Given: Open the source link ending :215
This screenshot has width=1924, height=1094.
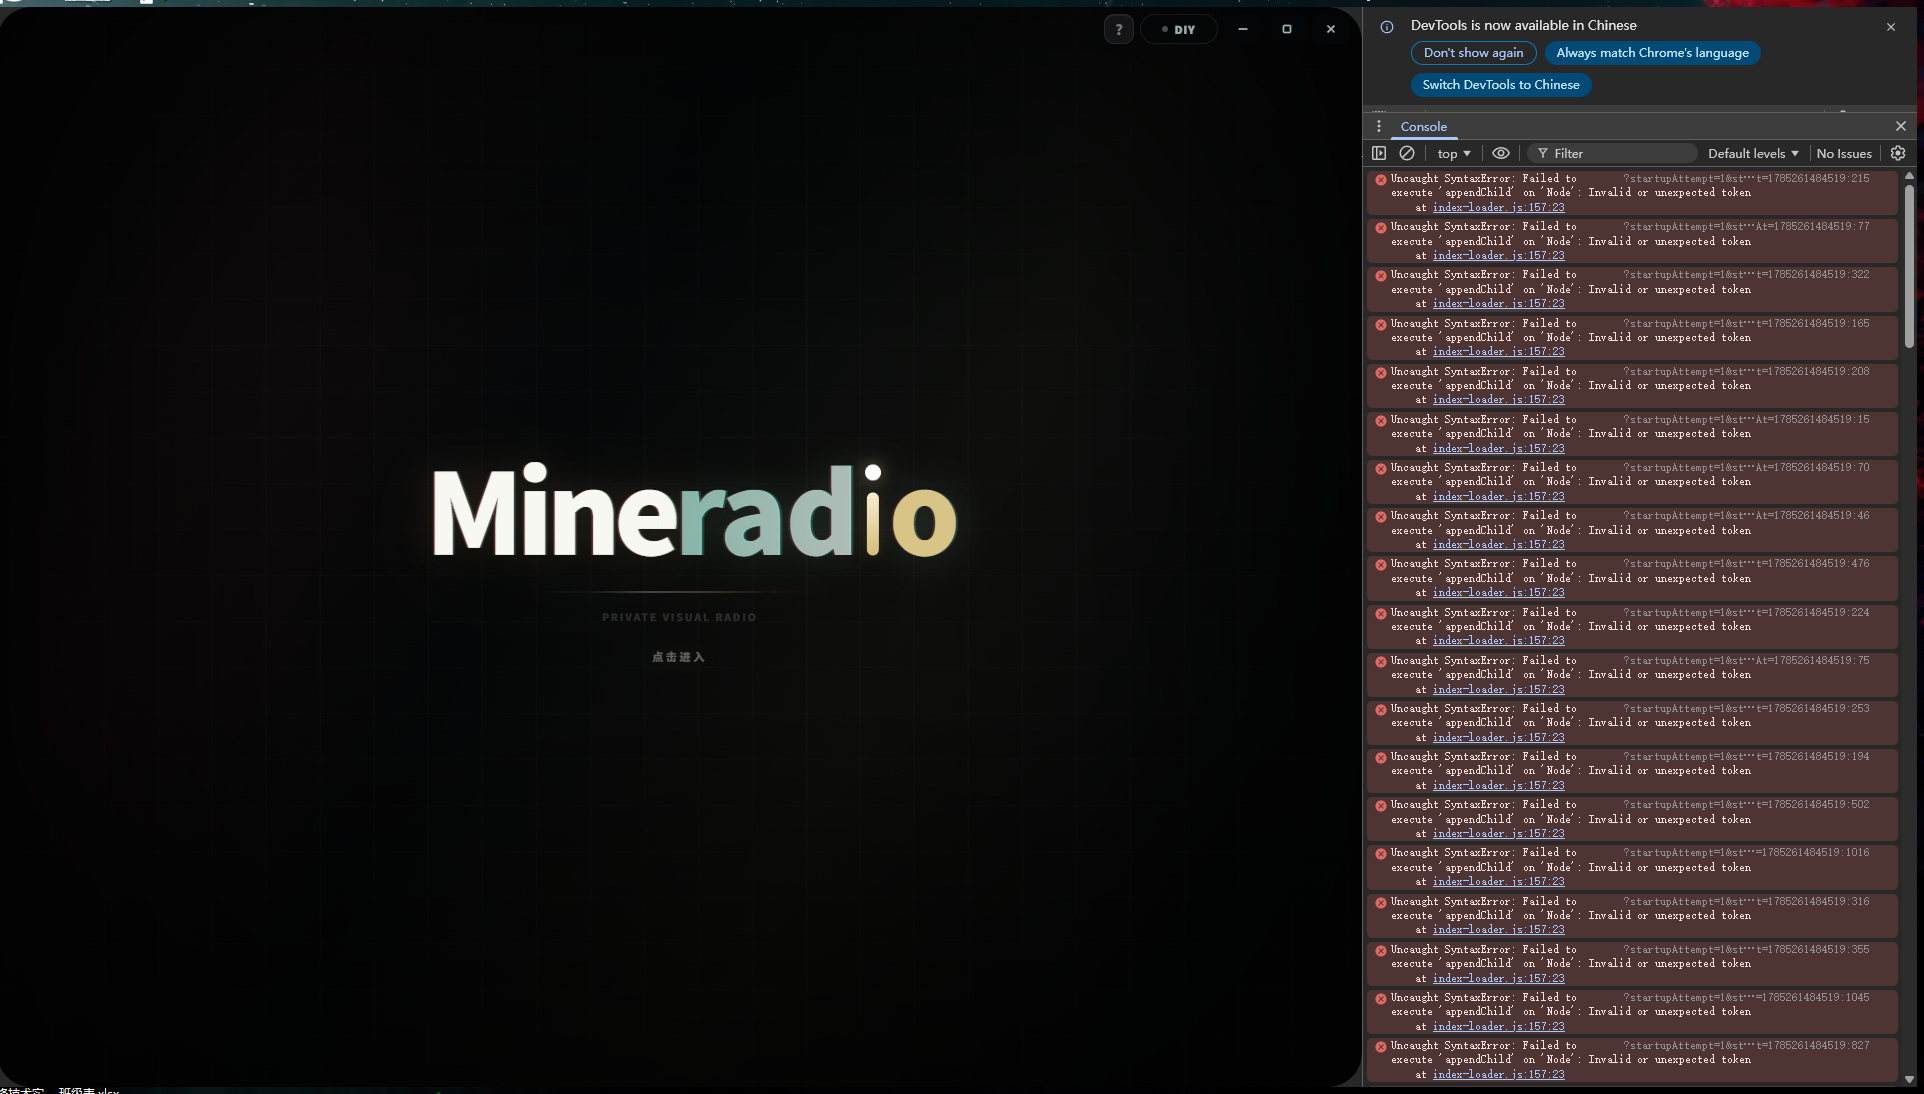Looking at the screenshot, I should (x=1746, y=179).
